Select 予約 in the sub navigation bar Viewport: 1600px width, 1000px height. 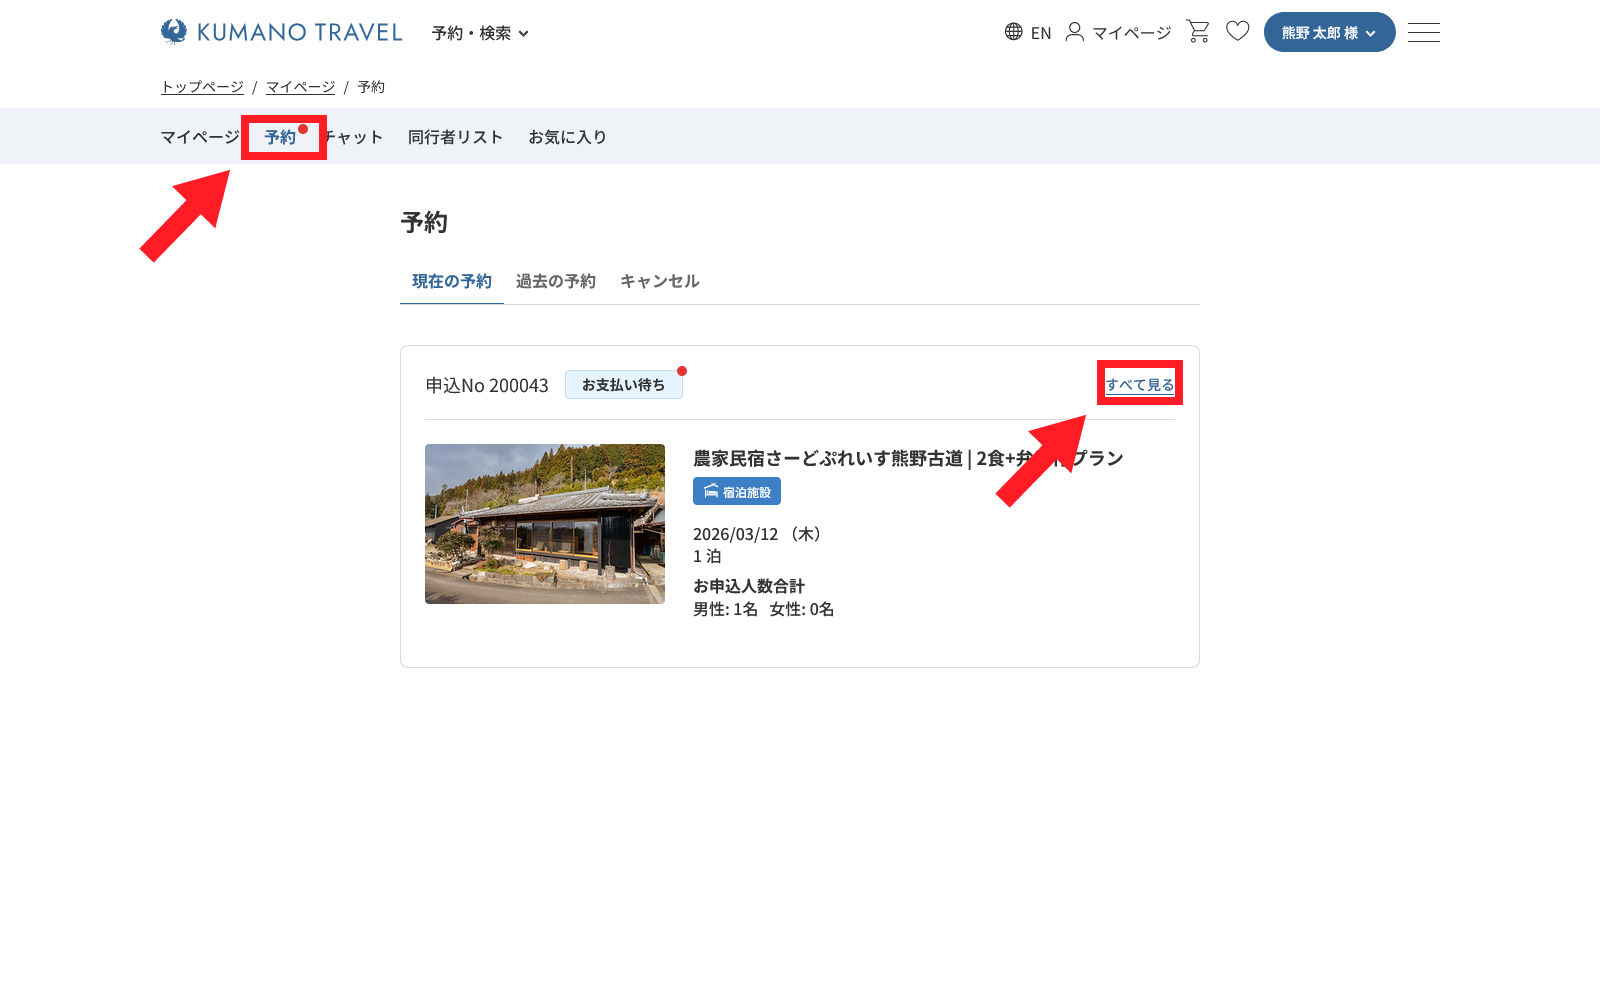point(280,137)
